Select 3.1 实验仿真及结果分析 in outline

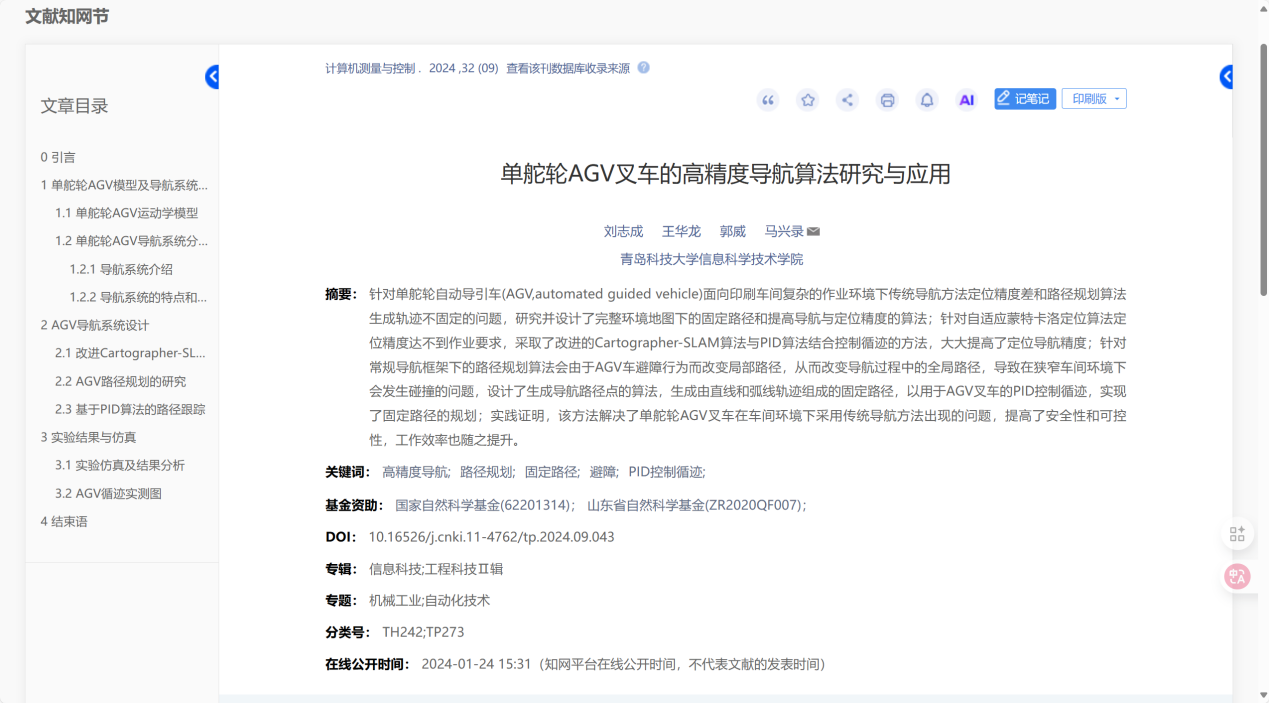119,465
